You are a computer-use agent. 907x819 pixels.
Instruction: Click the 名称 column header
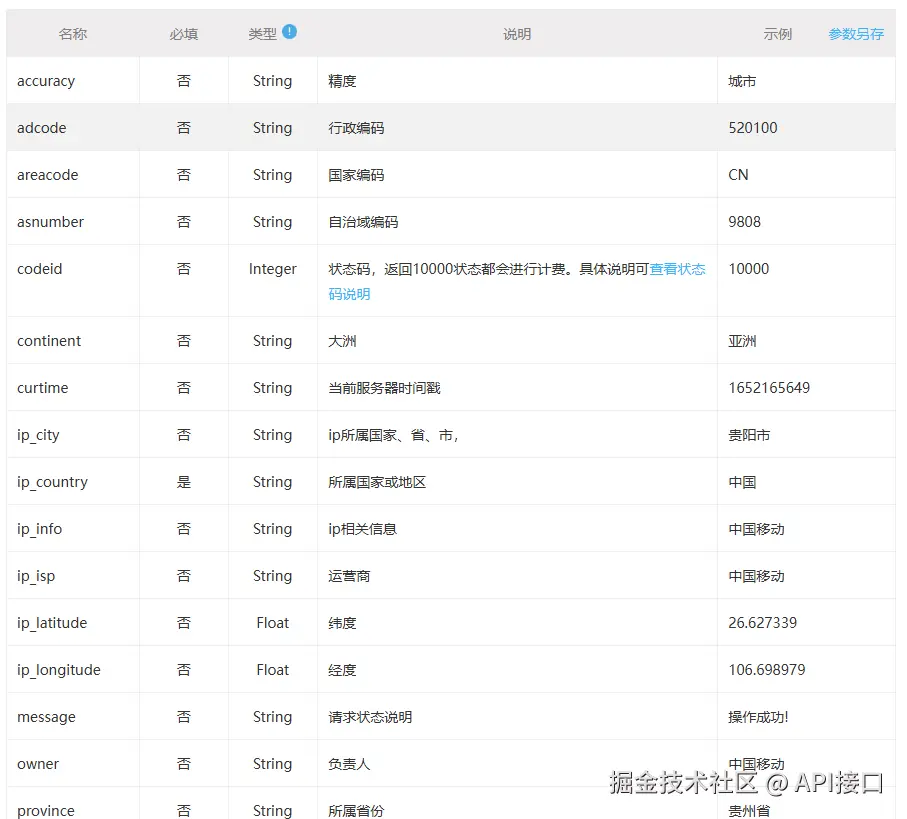(73, 34)
